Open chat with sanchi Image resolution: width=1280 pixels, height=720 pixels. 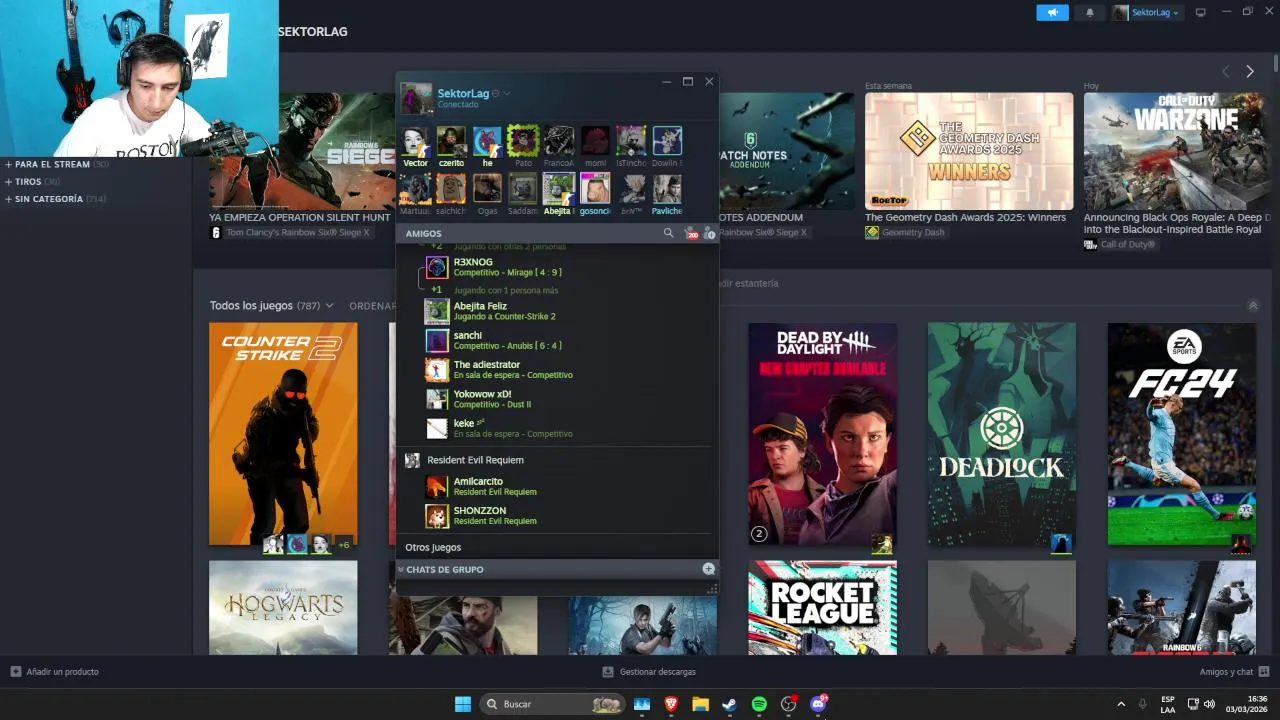557,340
